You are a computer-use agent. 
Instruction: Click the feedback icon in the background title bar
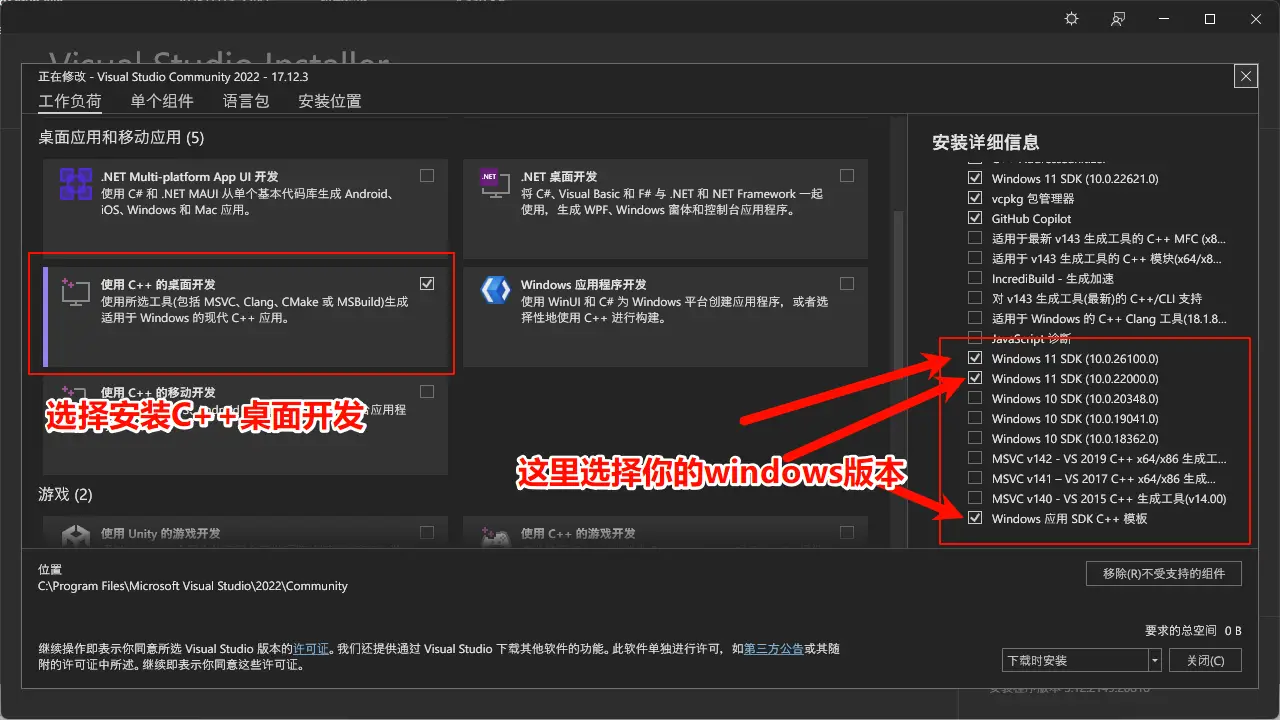click(x=1118, y=19)
